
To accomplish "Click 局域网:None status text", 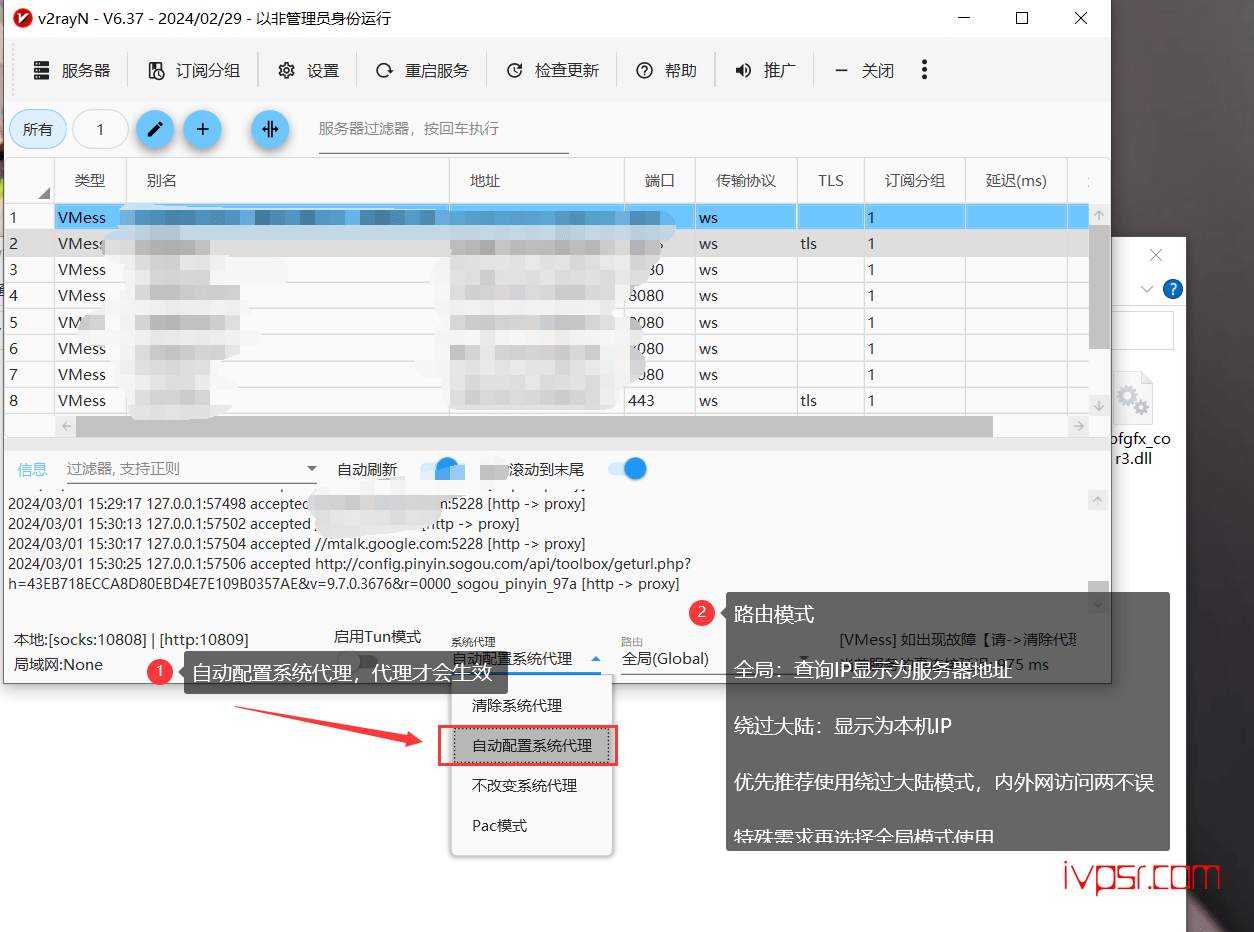I will coord(58,665).
